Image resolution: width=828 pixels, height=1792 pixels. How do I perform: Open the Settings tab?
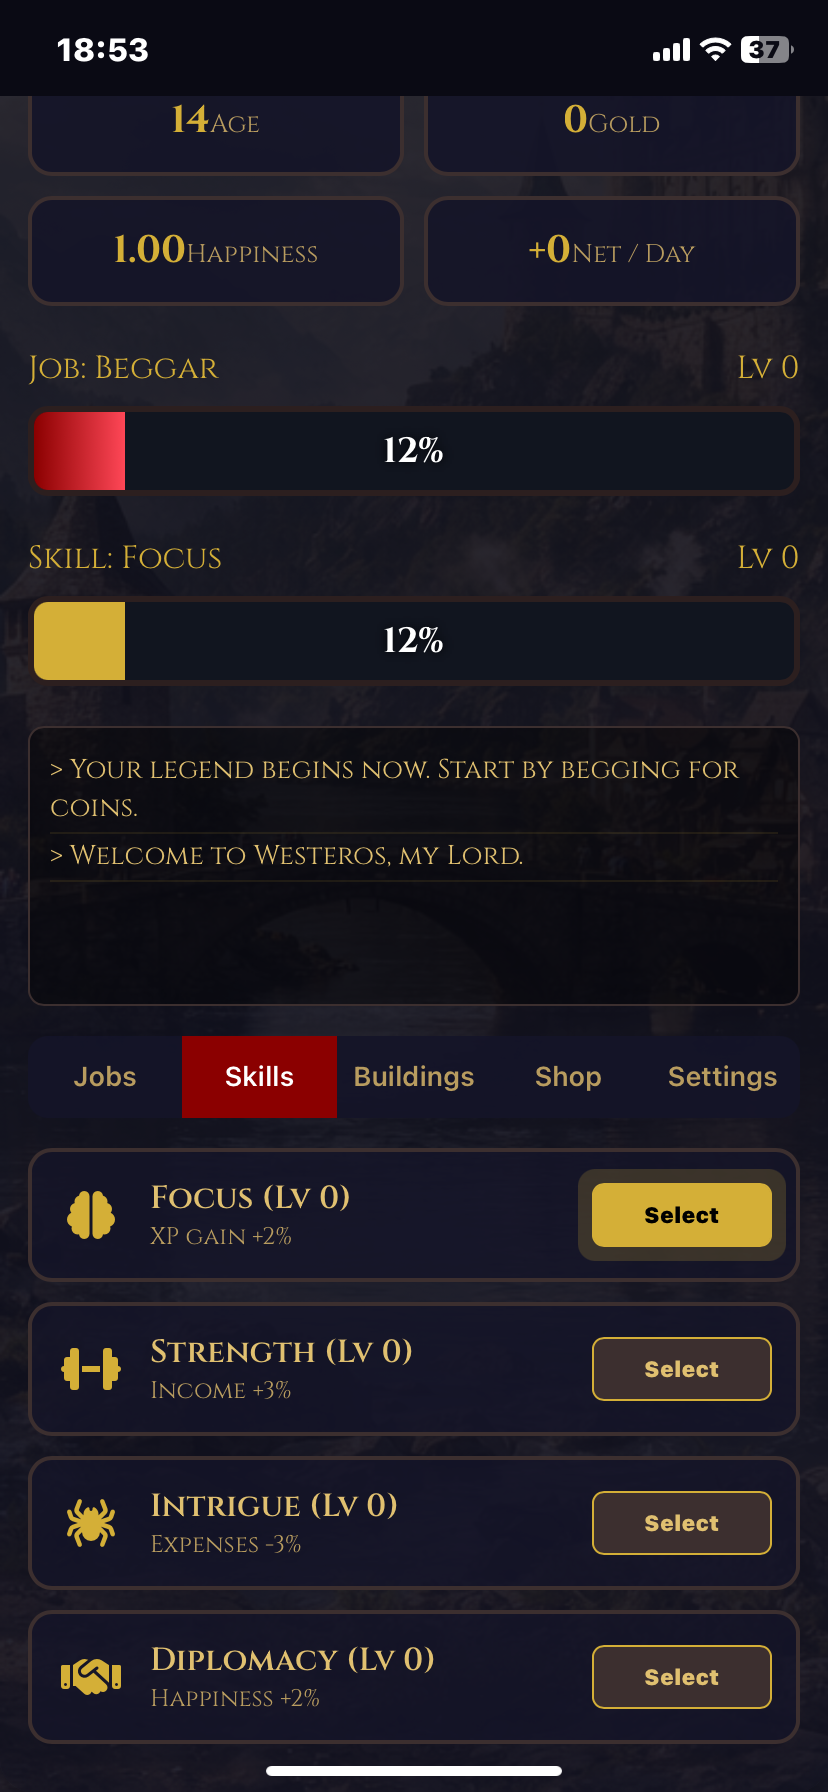coord(722,1077)
